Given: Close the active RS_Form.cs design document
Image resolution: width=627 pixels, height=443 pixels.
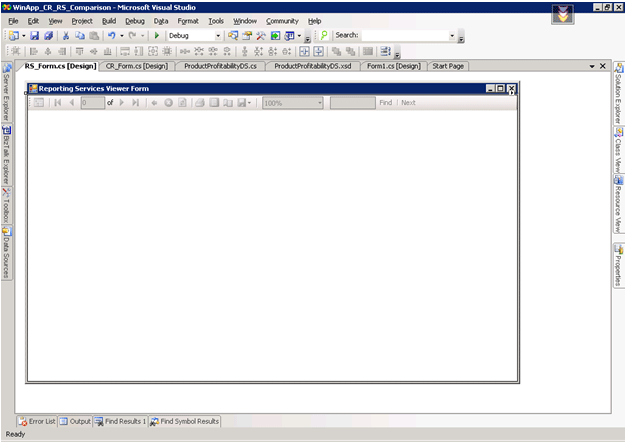Looking at the screenshot, I should point(603,66).
